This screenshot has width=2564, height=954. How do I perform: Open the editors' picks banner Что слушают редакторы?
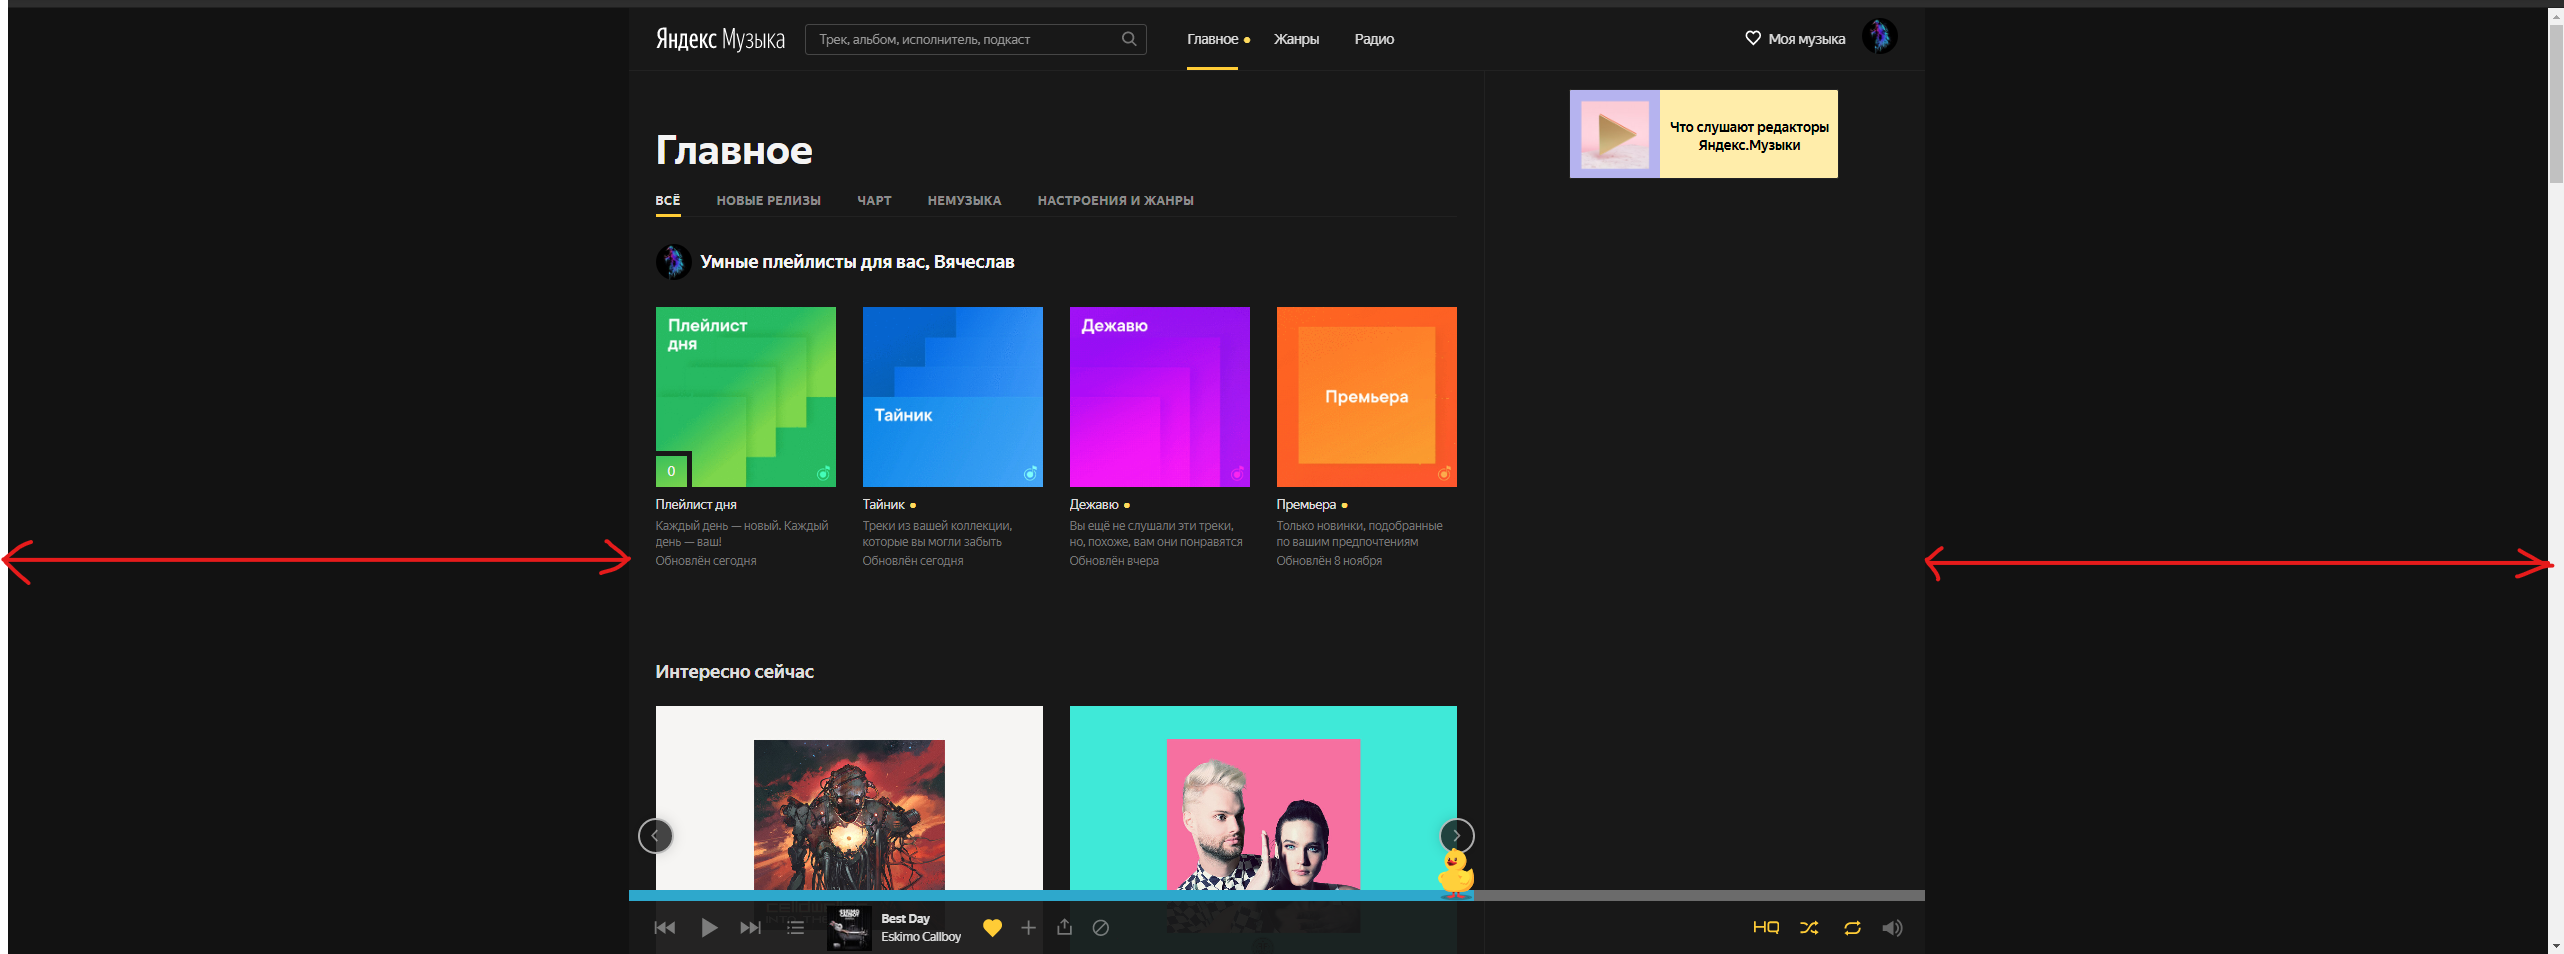click(1703, 134)
